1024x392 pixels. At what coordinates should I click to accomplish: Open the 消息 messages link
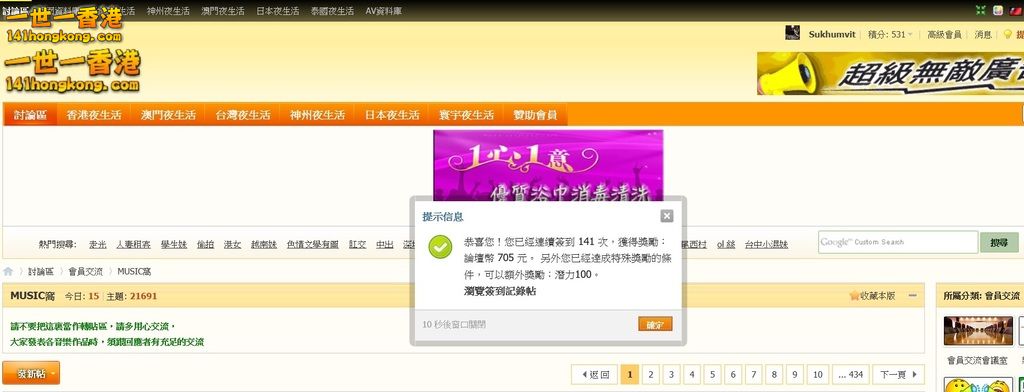[983, 35]
